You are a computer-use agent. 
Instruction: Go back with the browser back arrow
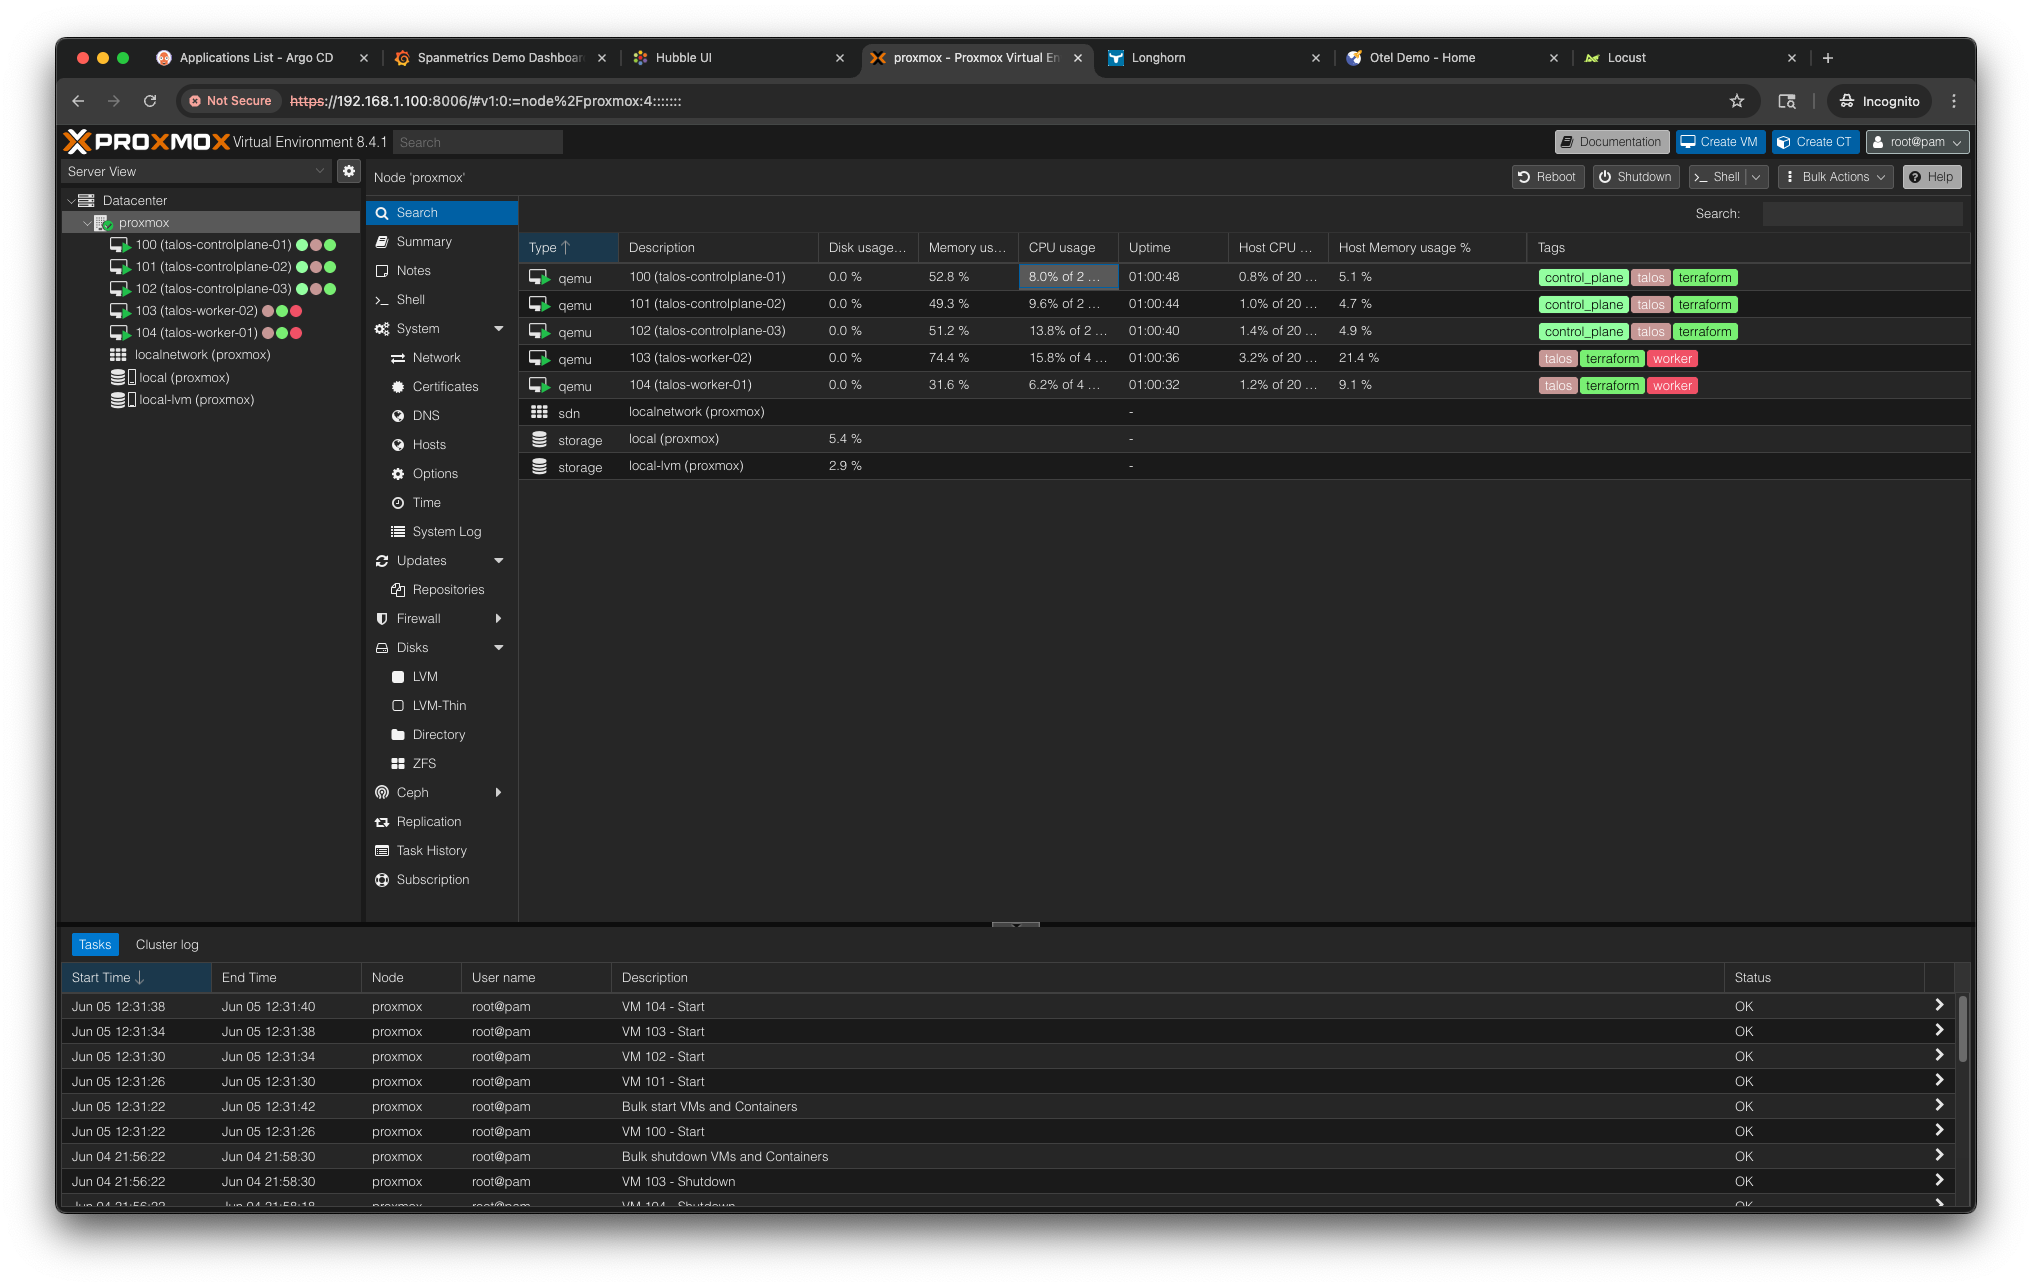click(78, 101)
